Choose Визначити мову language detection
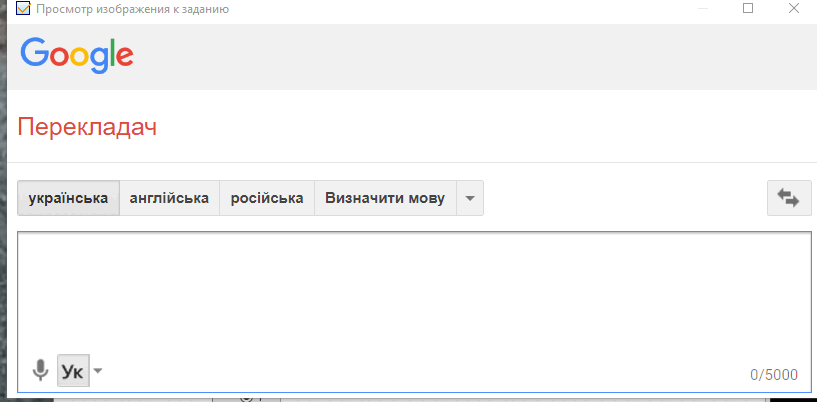Screen dimensions: 817x402 tap(385, 198)
